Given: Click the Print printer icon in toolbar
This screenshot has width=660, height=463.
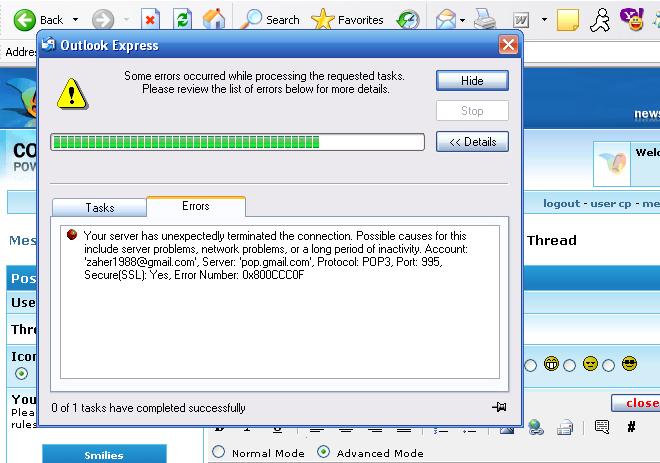Looking at the screenshot, I should (x=485, y=19).
